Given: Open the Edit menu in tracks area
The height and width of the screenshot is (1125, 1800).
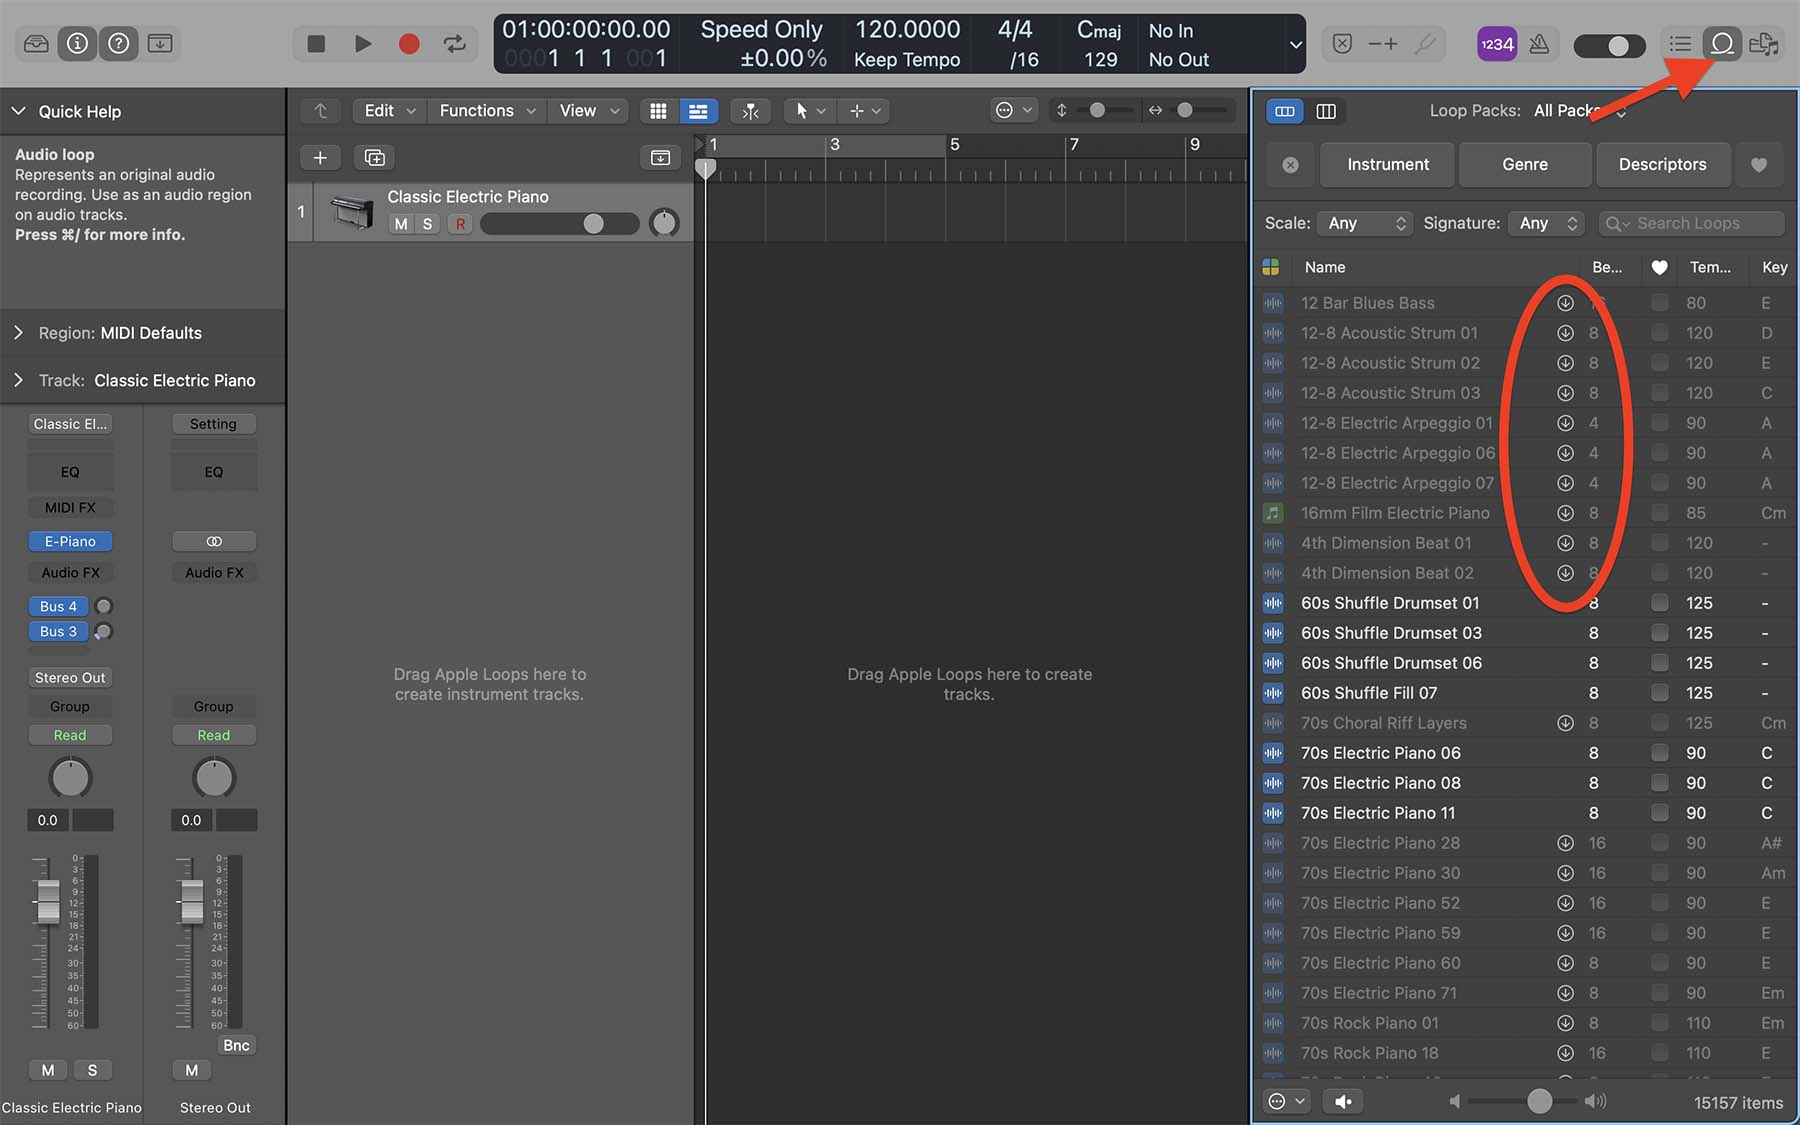Looking at the screenshot, I should pyautogui.click(x=389, y=111).
